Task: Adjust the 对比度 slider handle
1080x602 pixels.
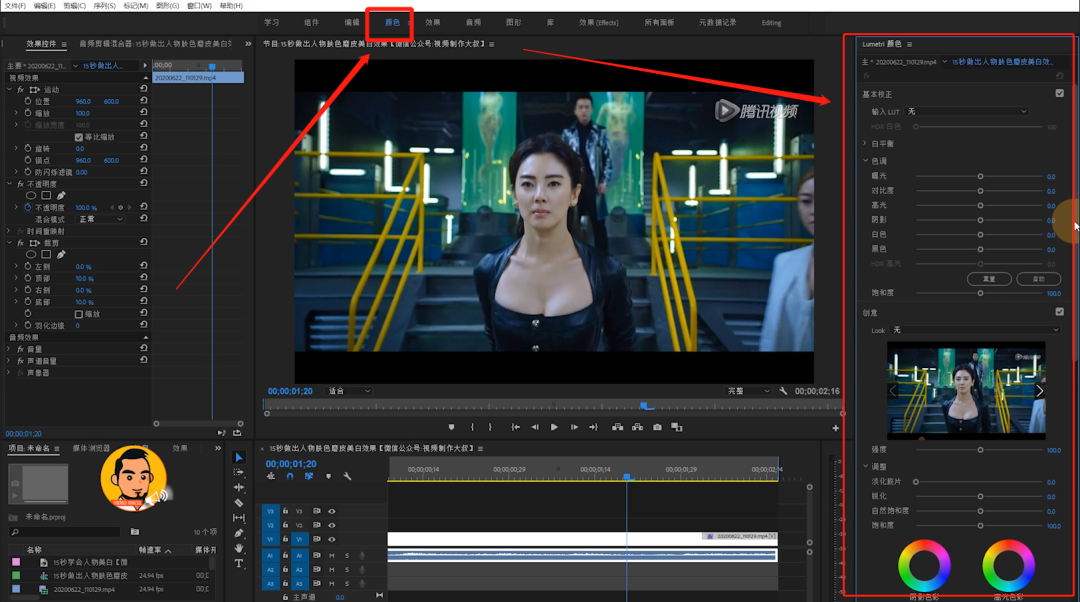Action: (x=980, y=191)
